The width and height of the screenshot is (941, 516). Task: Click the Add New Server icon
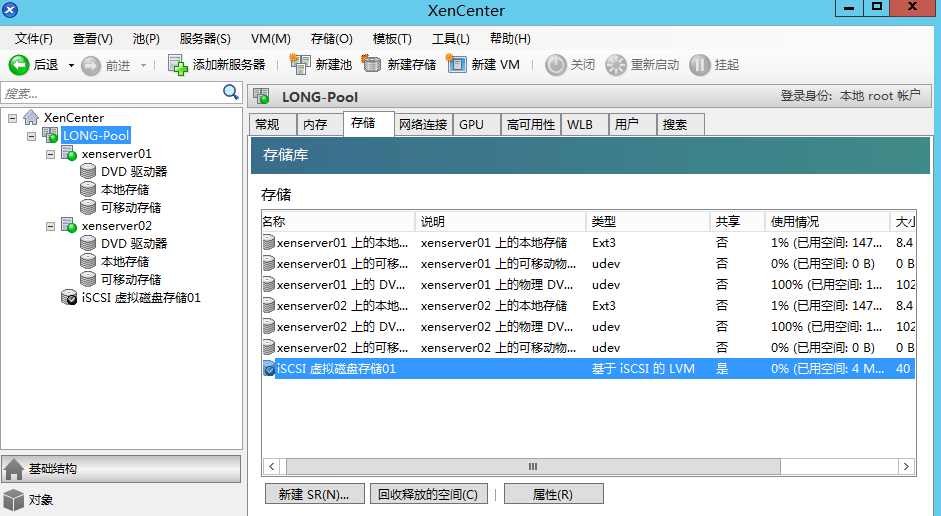178,65
